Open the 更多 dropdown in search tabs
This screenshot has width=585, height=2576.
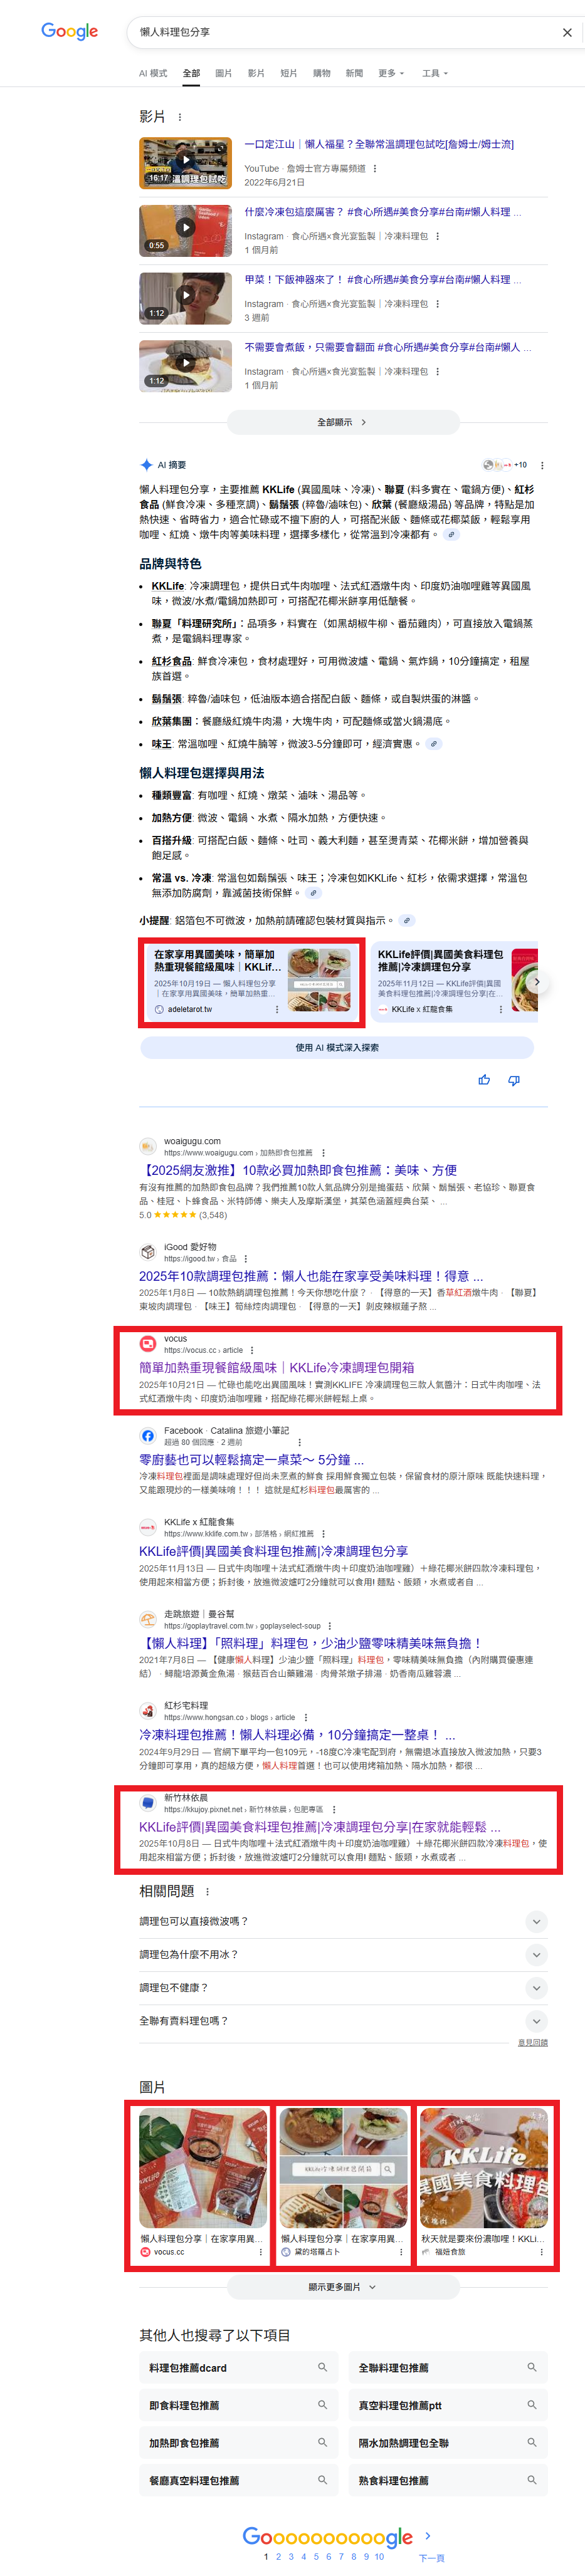tap(391, 73)
